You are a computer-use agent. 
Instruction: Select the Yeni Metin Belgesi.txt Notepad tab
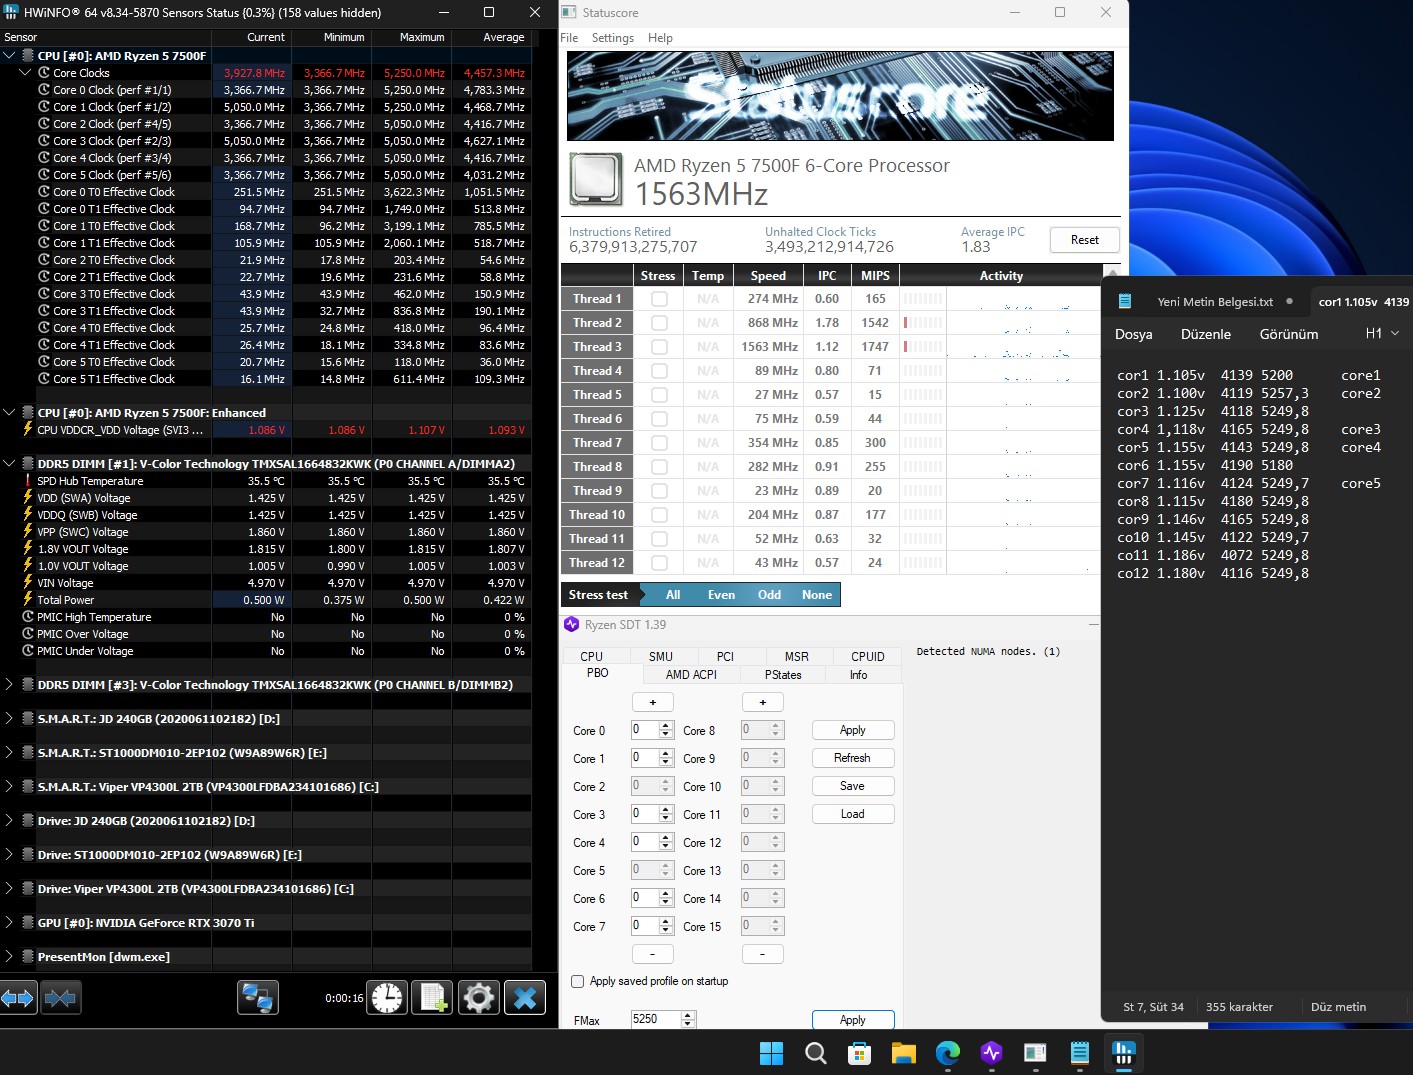pos(1215,301)
